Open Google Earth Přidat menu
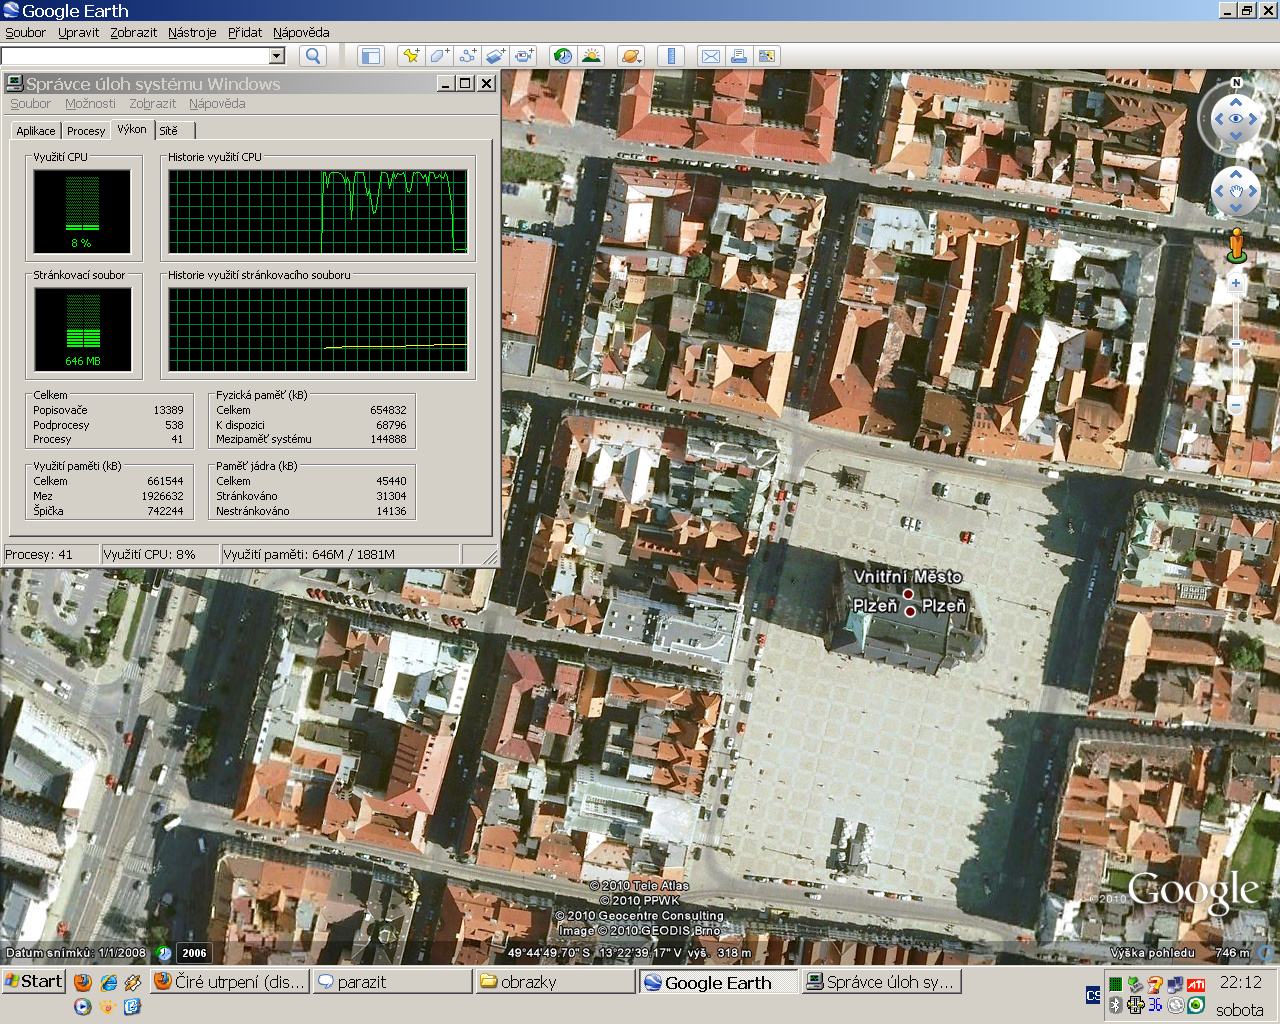The image size is (1280, 1024). coord(245,32)
